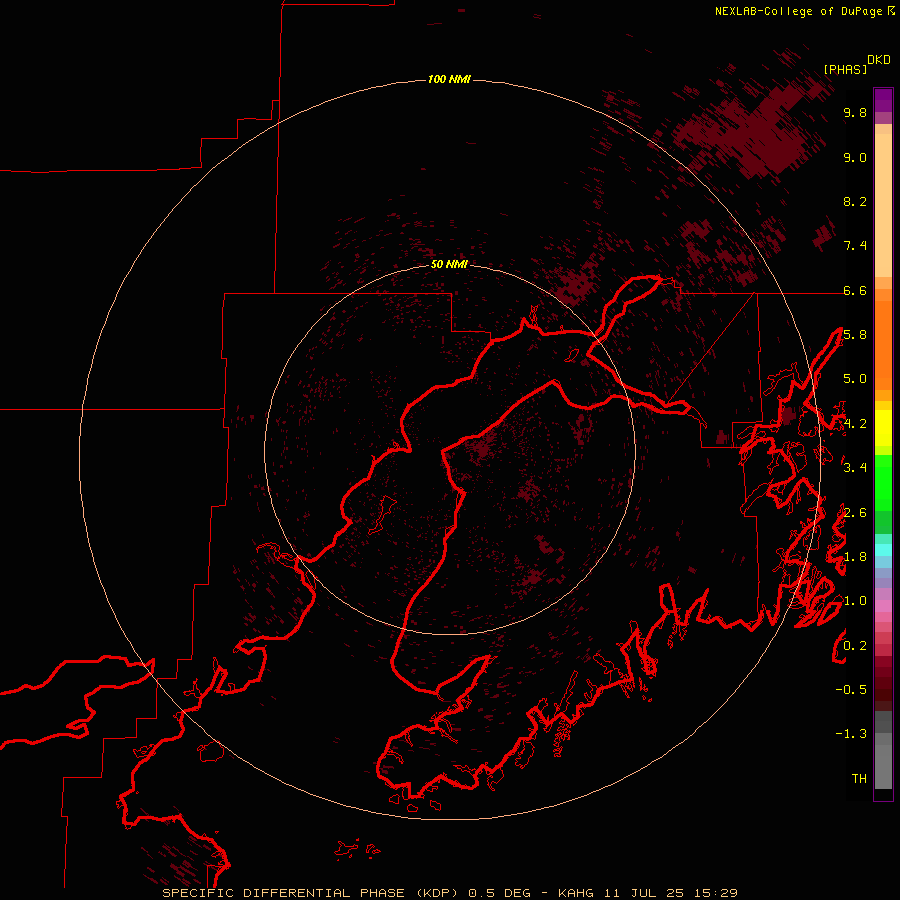Click the -0.5 value on color scale
The image size is (900, 900).
coord(851,690)
